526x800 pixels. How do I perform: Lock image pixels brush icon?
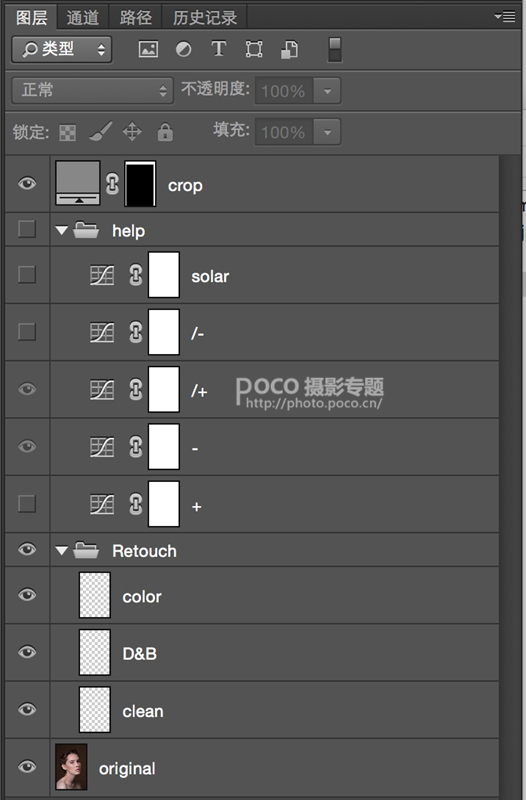(101, 132)
